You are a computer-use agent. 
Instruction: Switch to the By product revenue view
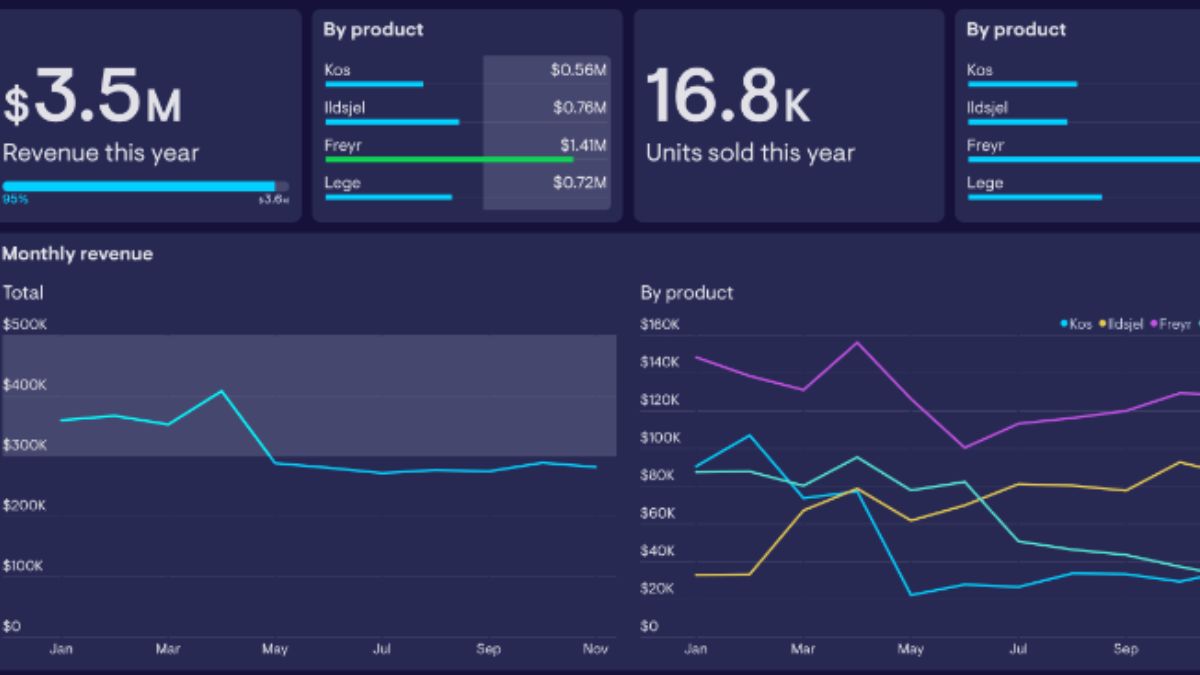(x=686, y=292)
